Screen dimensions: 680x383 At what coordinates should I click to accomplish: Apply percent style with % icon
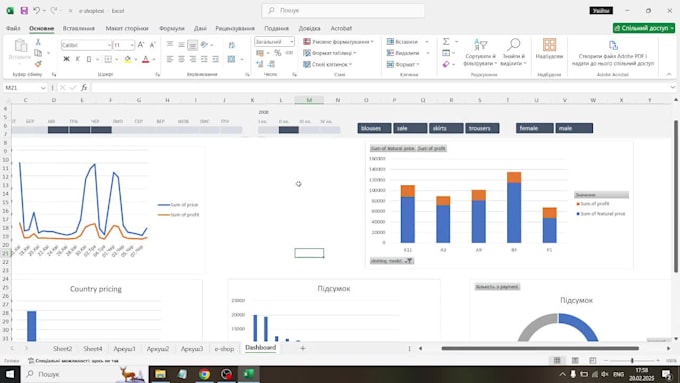[278, 53]
